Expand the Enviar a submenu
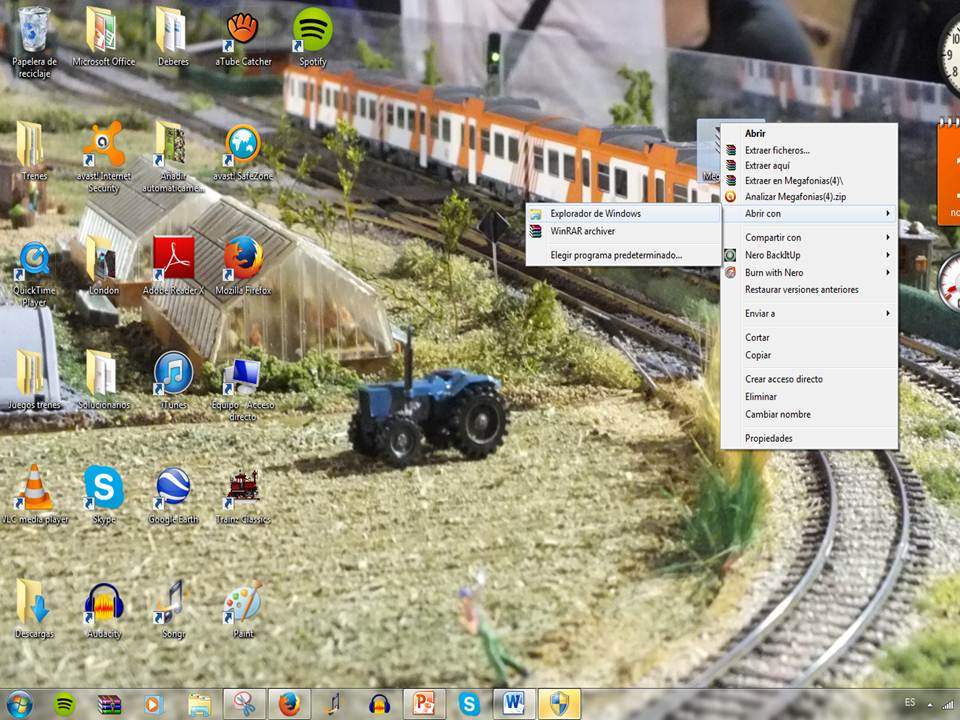Screen dimensions: 960x720 click(x=809, y=313)
